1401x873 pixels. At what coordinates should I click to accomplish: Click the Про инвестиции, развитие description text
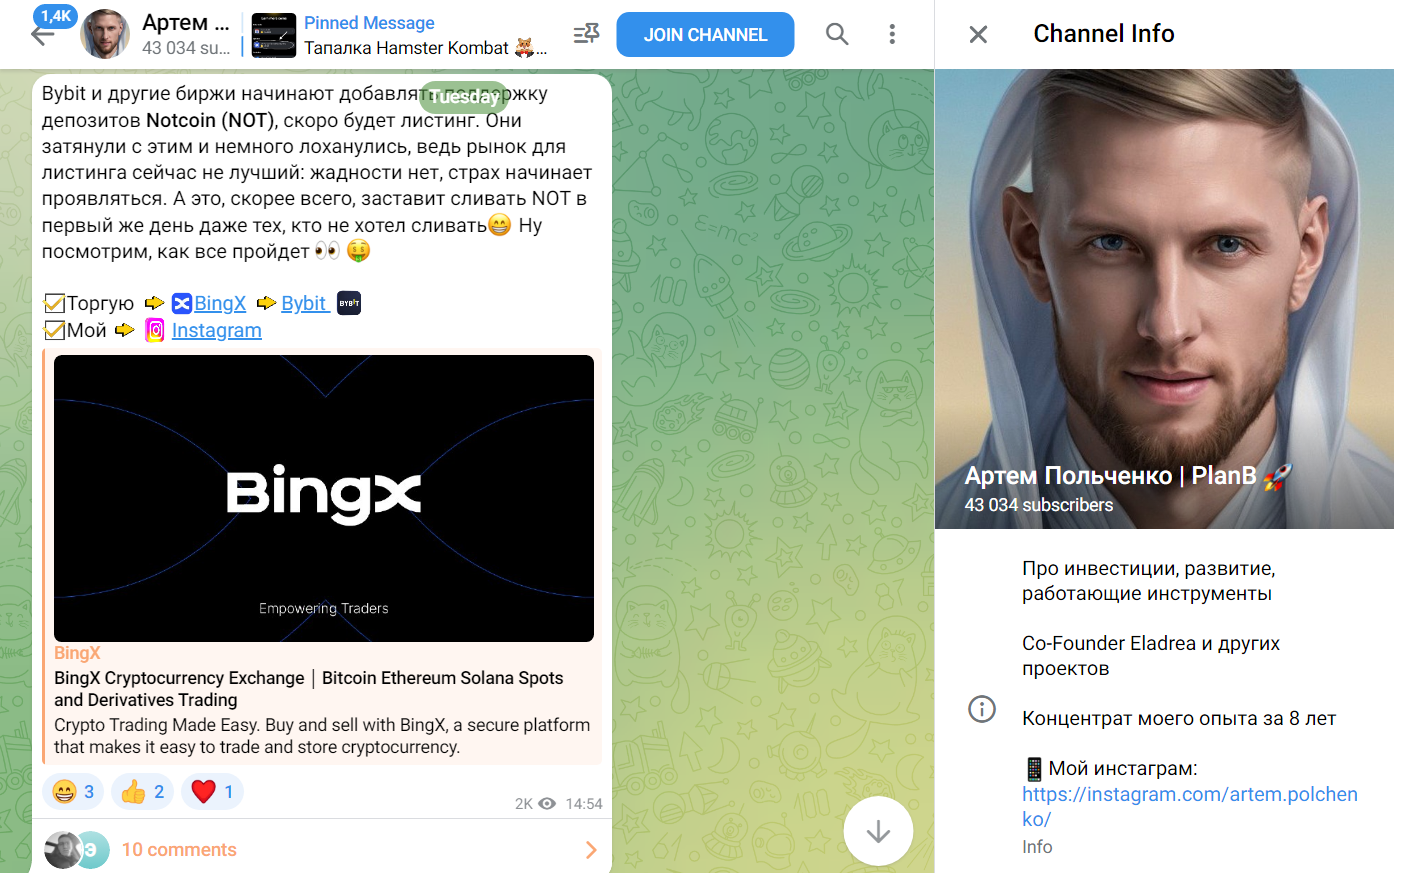click(1149, 581)
